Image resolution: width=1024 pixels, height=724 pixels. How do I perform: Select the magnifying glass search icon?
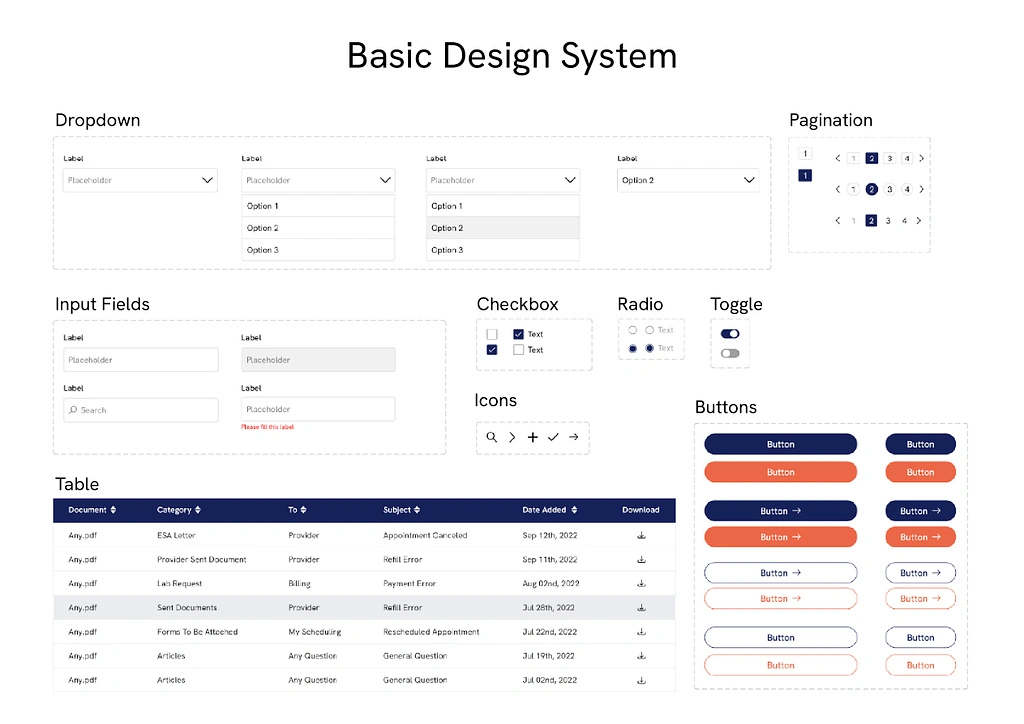491,437
